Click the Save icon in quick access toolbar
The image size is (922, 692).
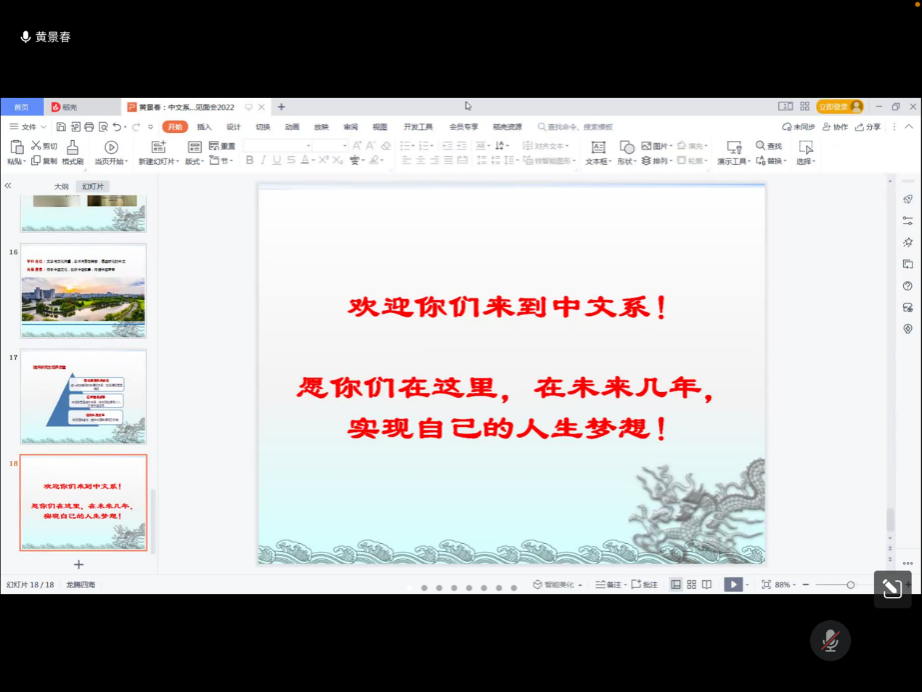tap(61, 127)
